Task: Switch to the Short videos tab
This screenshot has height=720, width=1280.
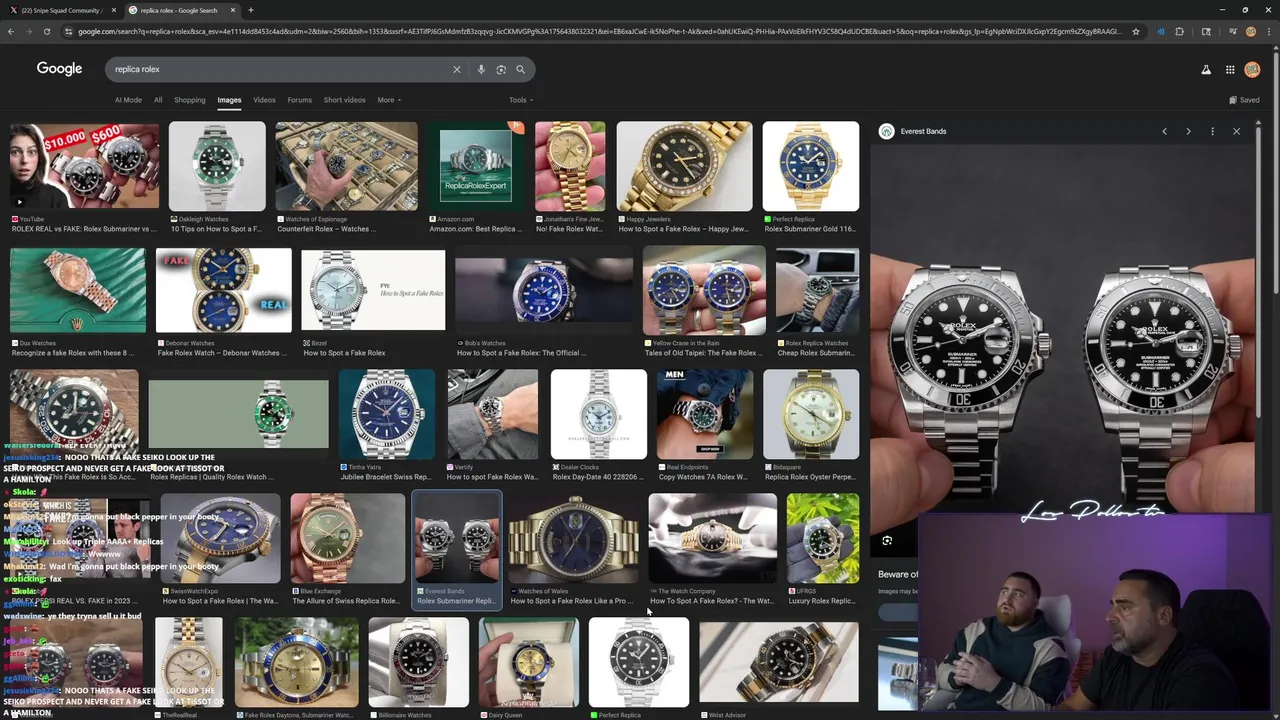Action: 344,100
